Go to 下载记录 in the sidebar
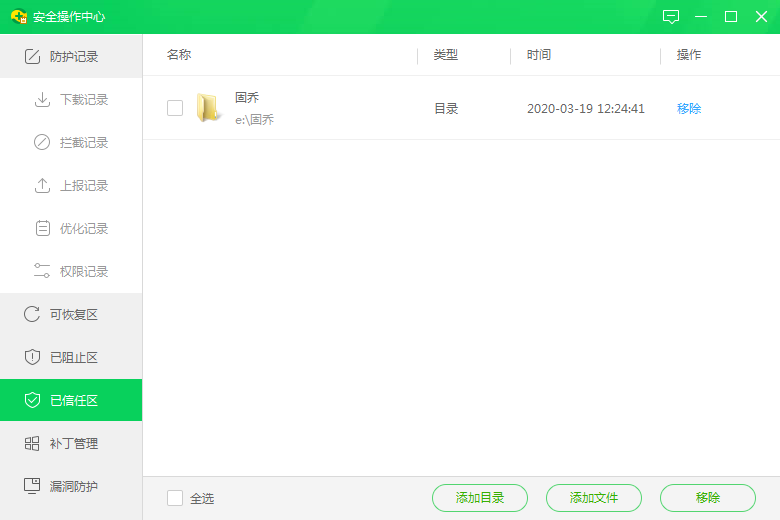Viewport: 780px width, 520px height. click(x=71, y=100)
